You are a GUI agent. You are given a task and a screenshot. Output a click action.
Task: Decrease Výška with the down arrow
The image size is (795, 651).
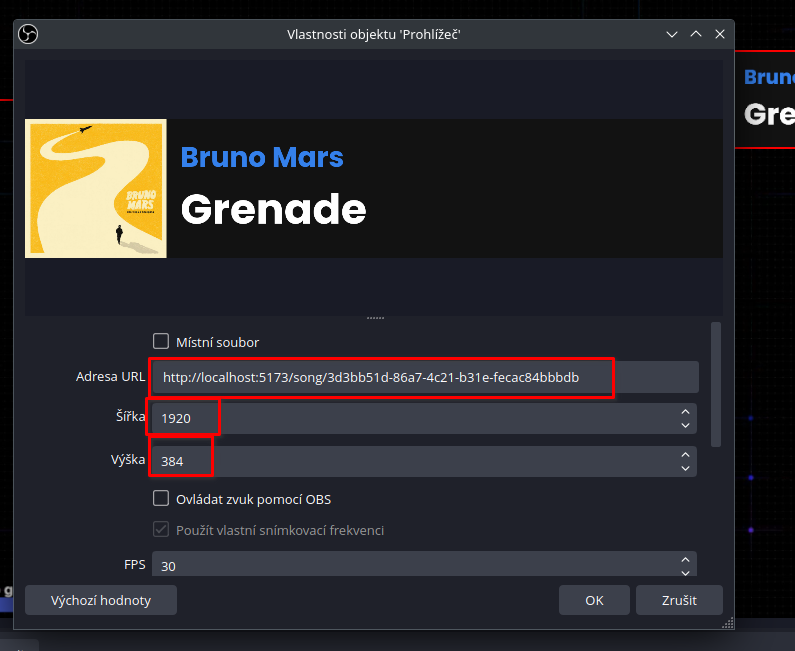click(685, 468)
